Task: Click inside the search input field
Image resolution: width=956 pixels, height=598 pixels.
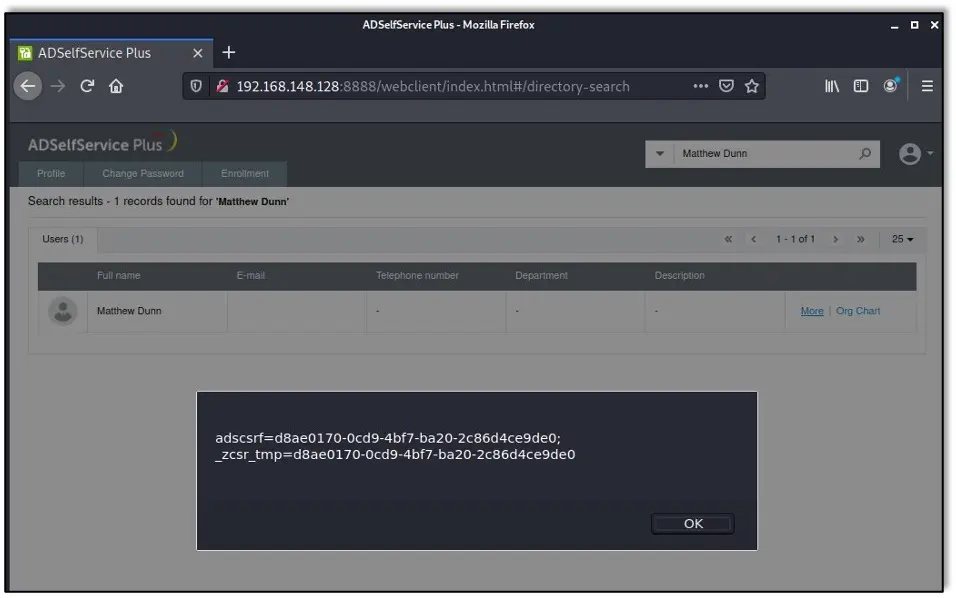Action: tap(760, 153)
